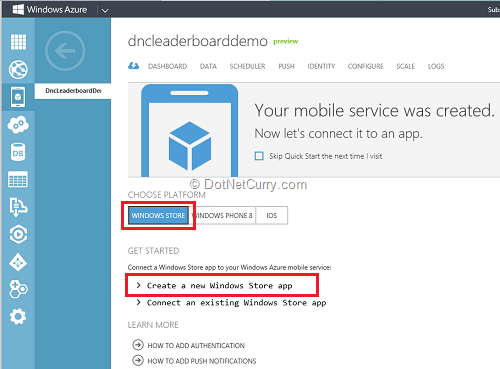This screenshot has height=369, width=500.
Task: Go back using circled arrow button
Action: point(65,51)
